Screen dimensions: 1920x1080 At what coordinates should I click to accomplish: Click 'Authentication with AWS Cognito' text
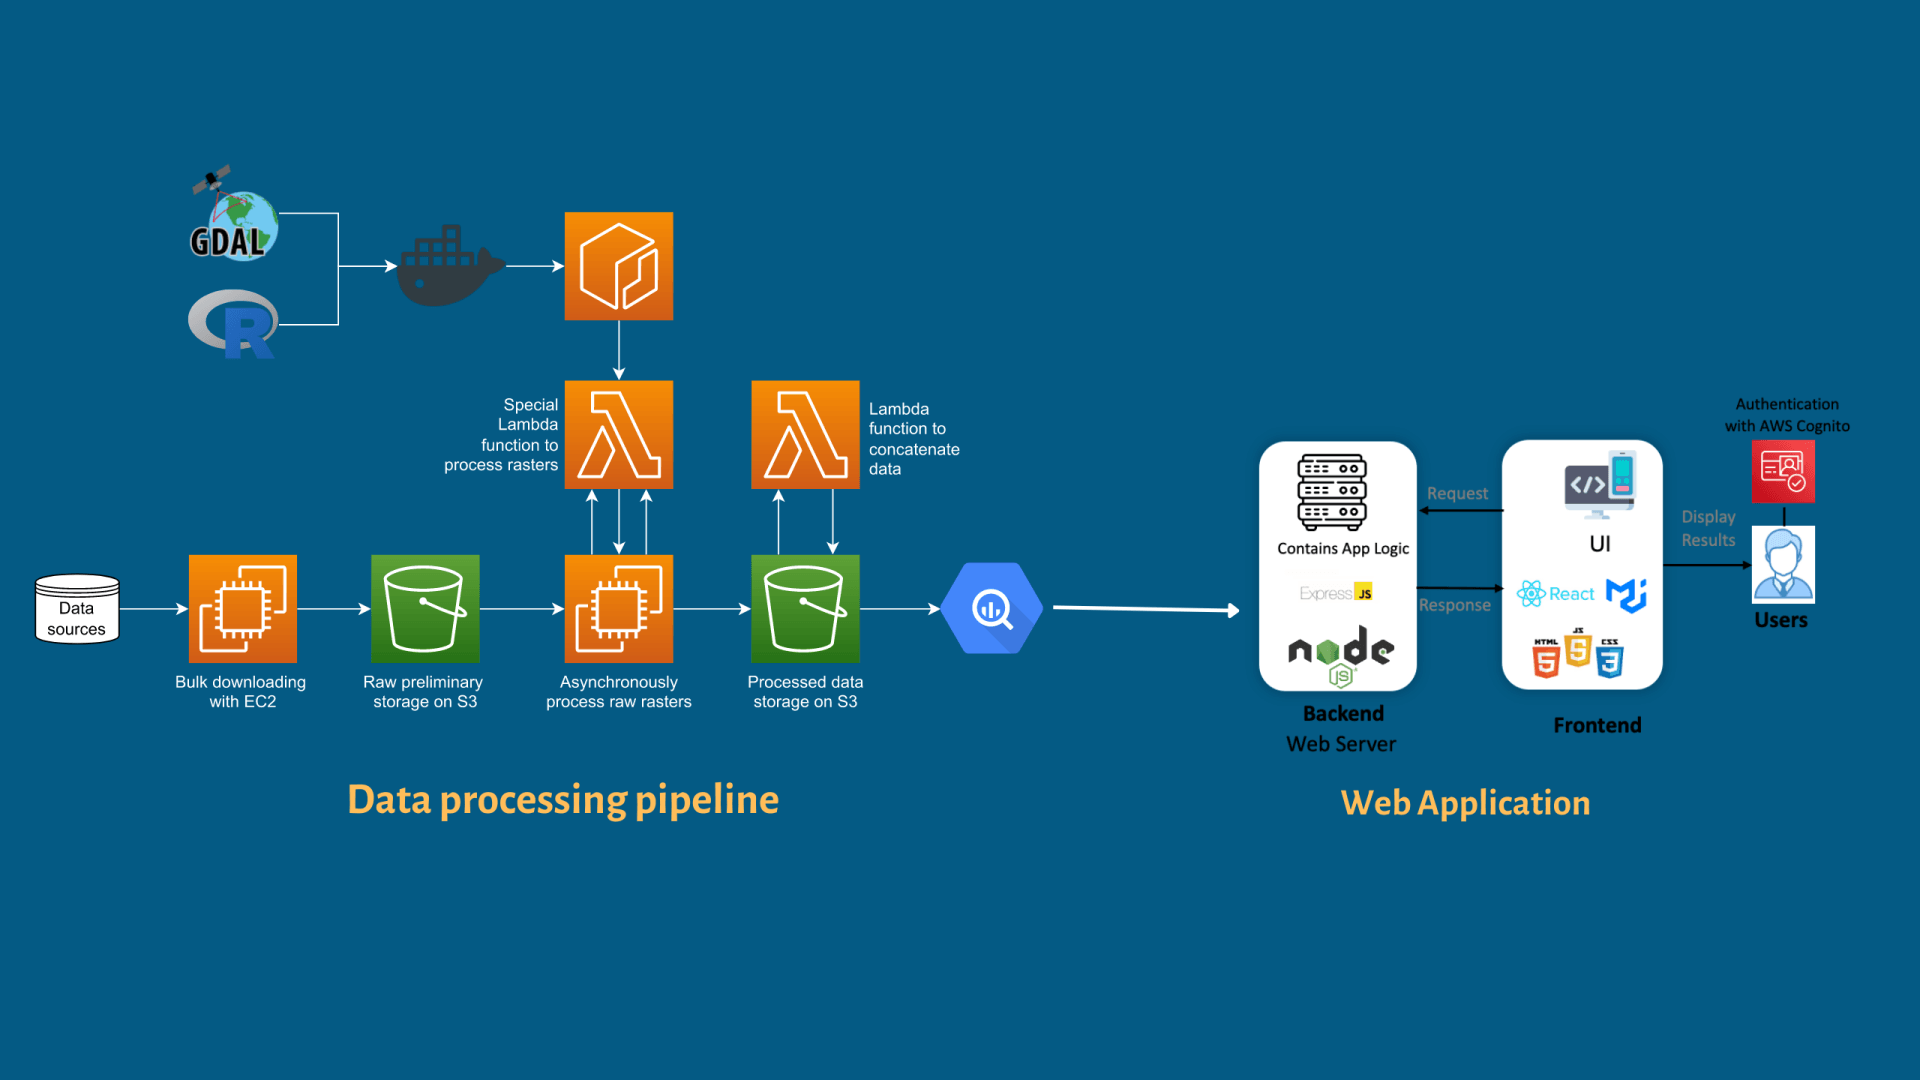1787,415
